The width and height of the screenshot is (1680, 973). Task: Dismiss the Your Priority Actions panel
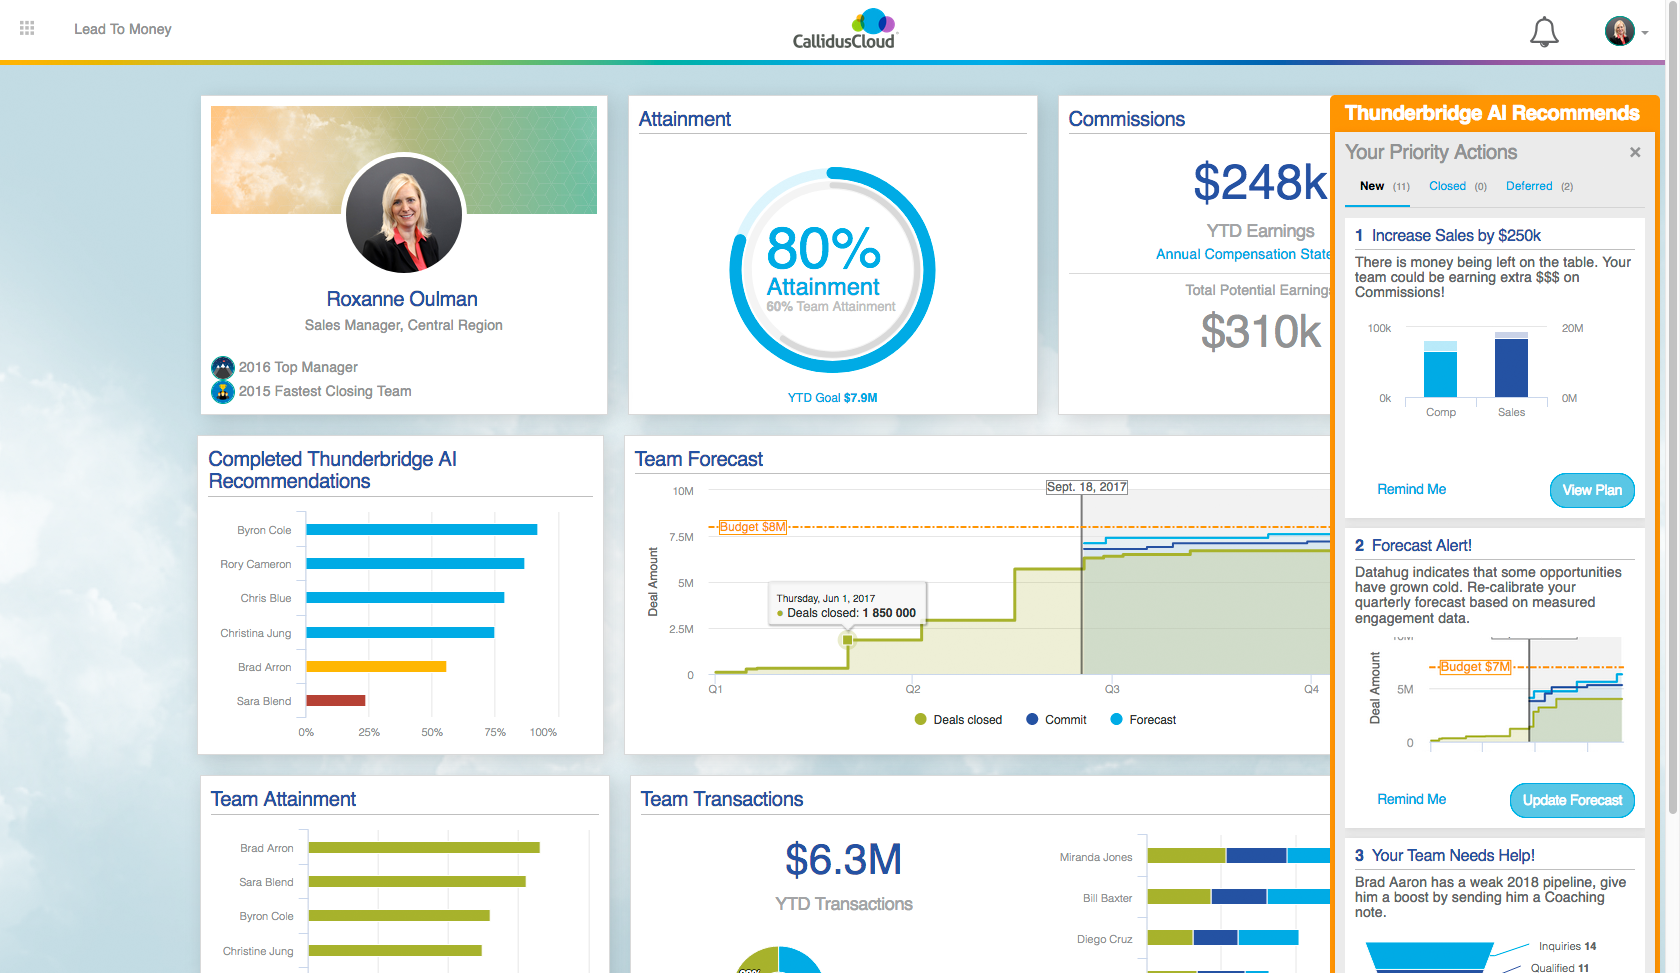pyautogui.click(x=1635, y=152)
